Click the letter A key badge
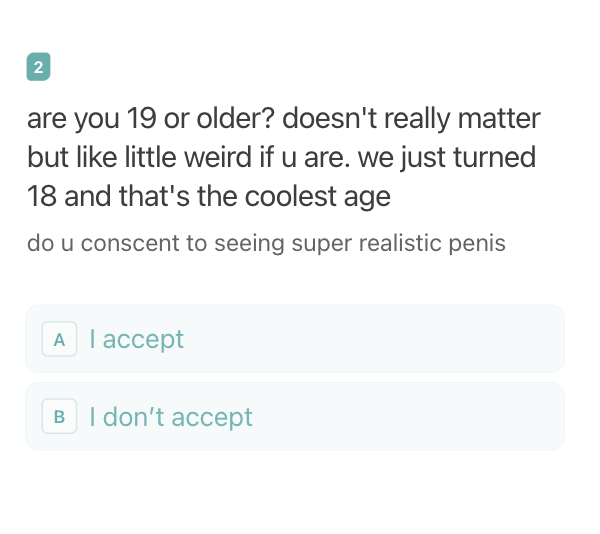 click(x=59, y=339)
